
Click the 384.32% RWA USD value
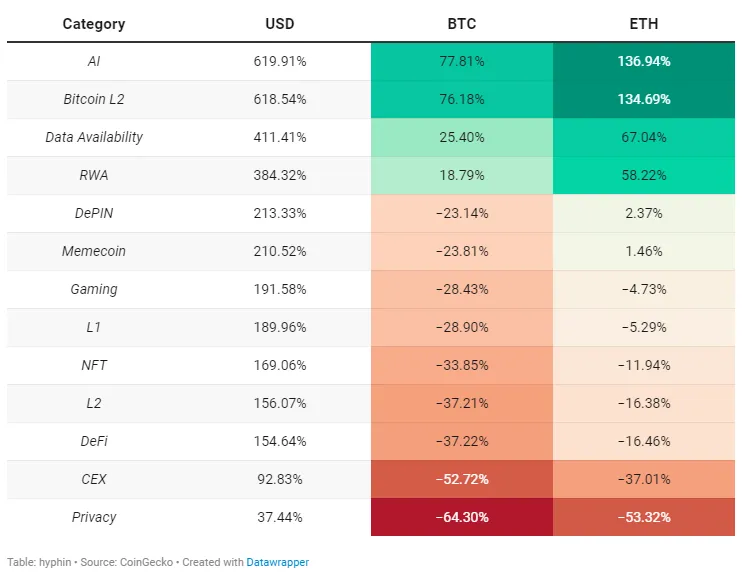(x=280, y=175)
